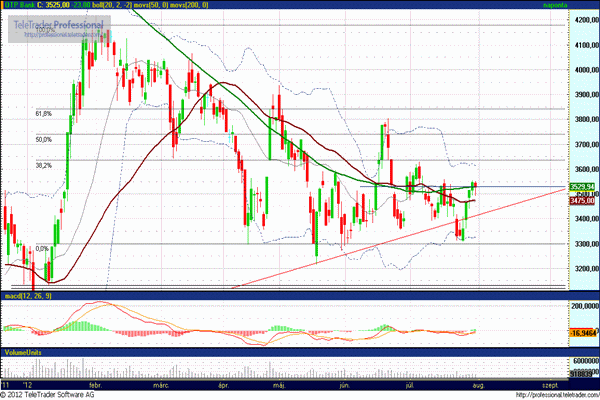Select the 100,0% Fibonacci level label

pos(46,30)
